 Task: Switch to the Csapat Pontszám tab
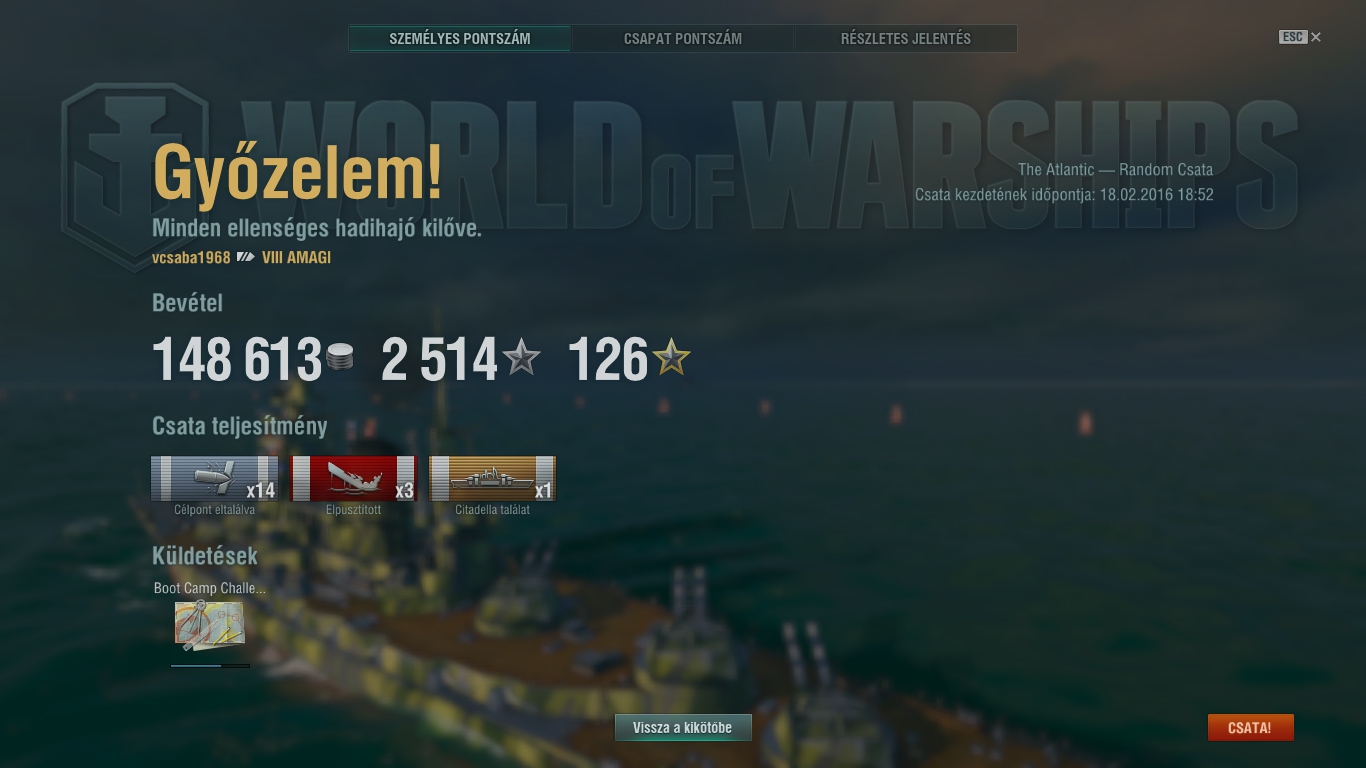[x=683, y=39]
